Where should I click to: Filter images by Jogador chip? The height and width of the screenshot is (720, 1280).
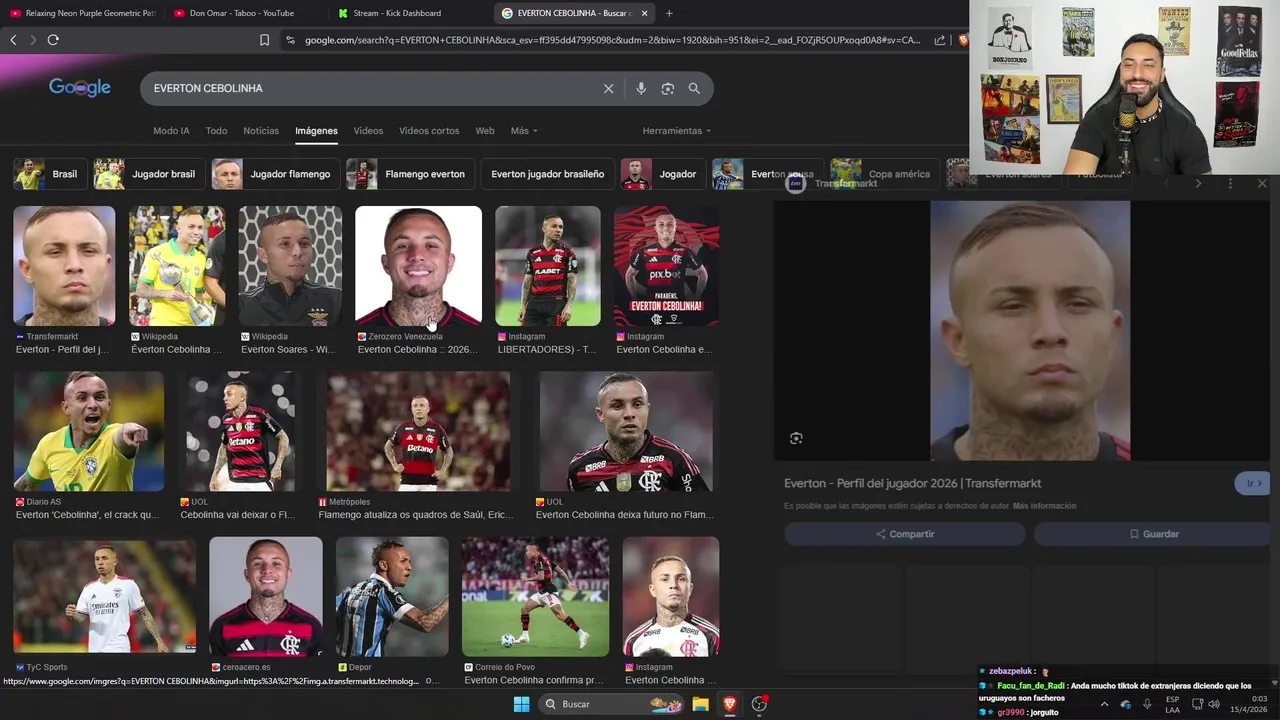point(662,174)
